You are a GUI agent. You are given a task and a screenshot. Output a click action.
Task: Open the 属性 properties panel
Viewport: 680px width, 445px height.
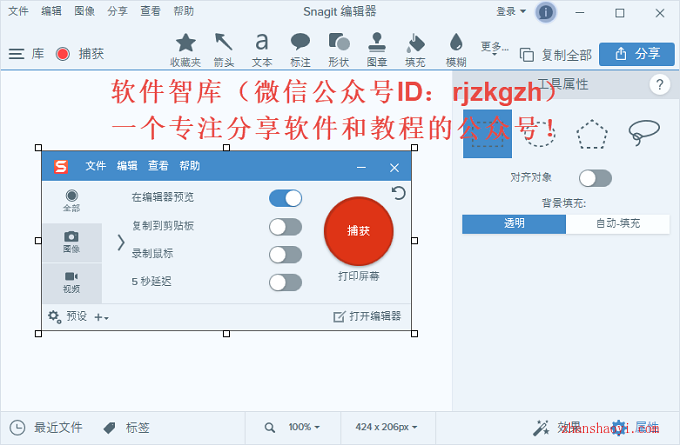coord(634,428)
